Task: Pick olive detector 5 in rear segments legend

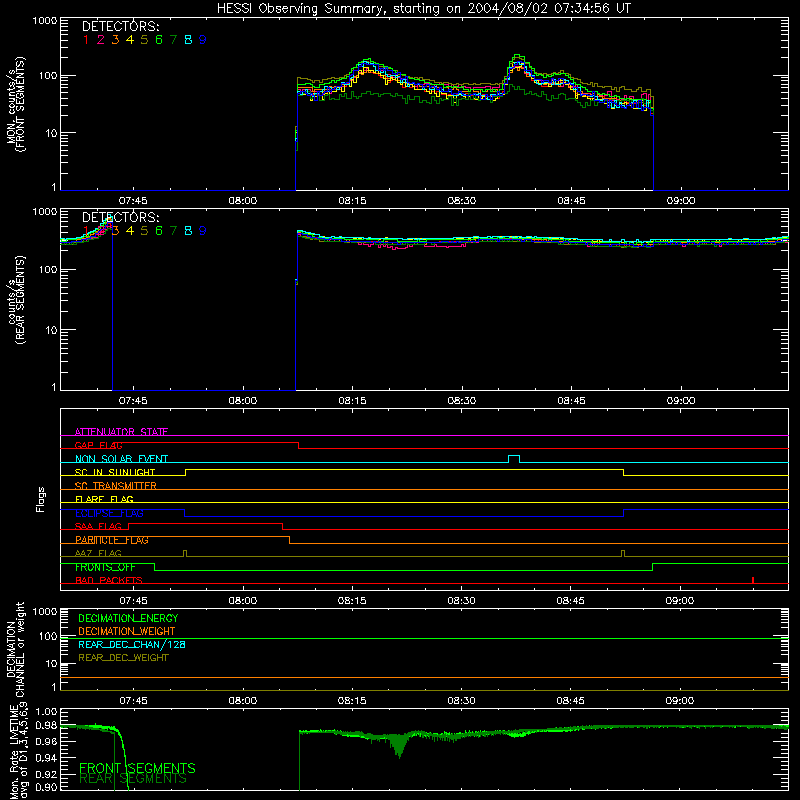Action: click(144, 231)
